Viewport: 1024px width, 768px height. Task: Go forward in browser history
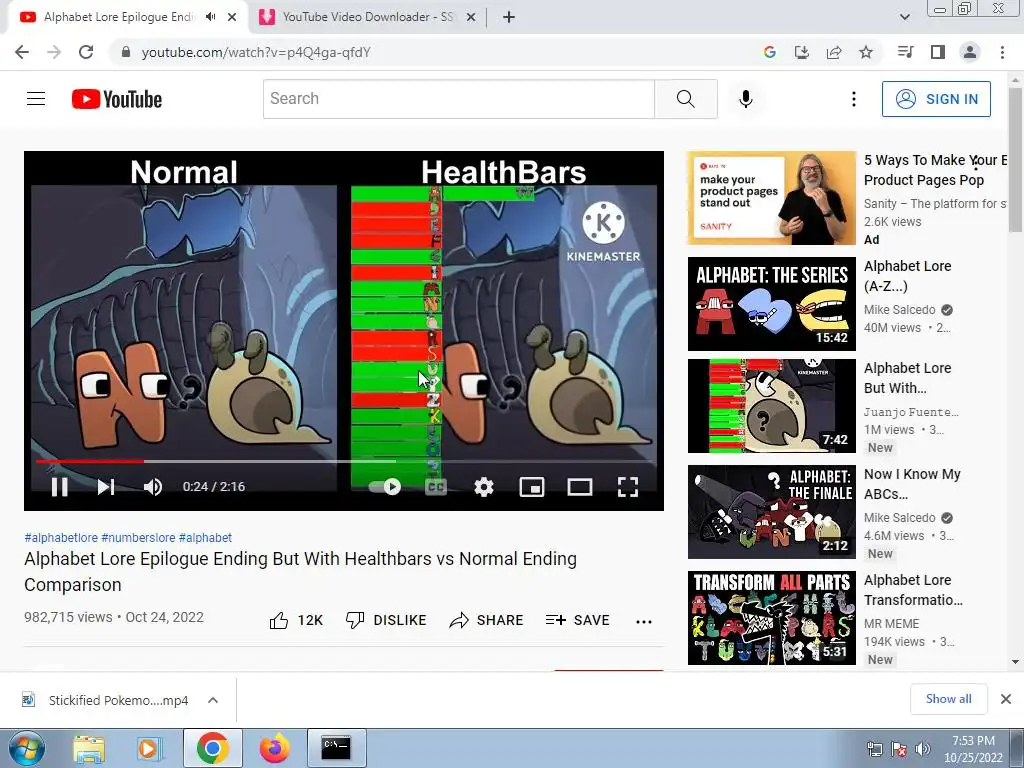[54, 52]
